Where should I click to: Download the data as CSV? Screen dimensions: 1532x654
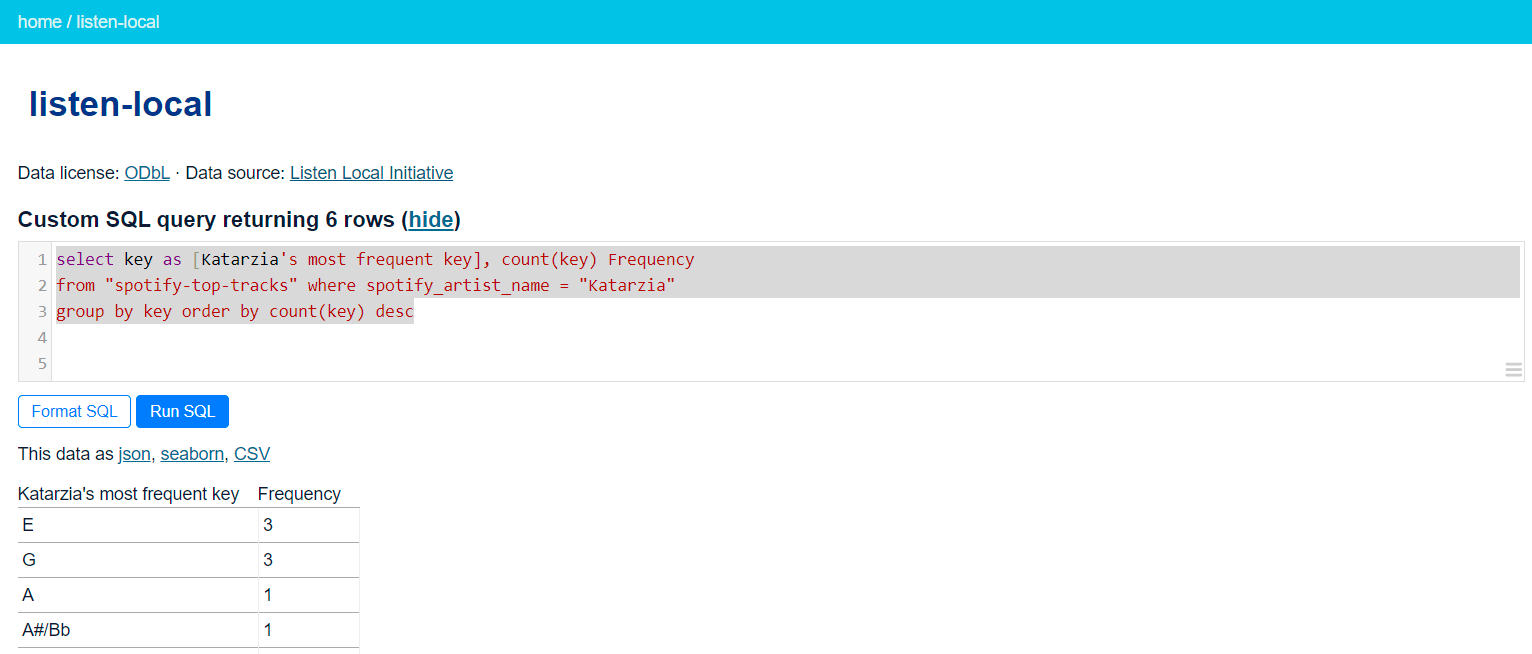pyautogui.click(x=251, y=454)
